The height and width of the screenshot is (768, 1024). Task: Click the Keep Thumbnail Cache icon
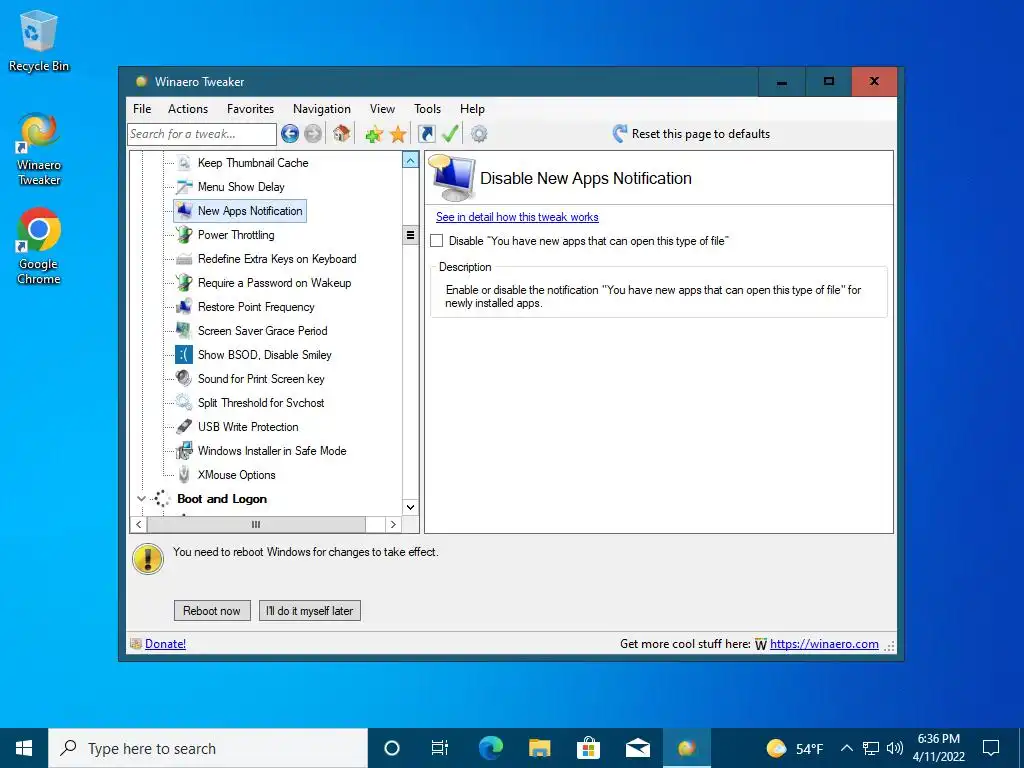tap(184, 163)
